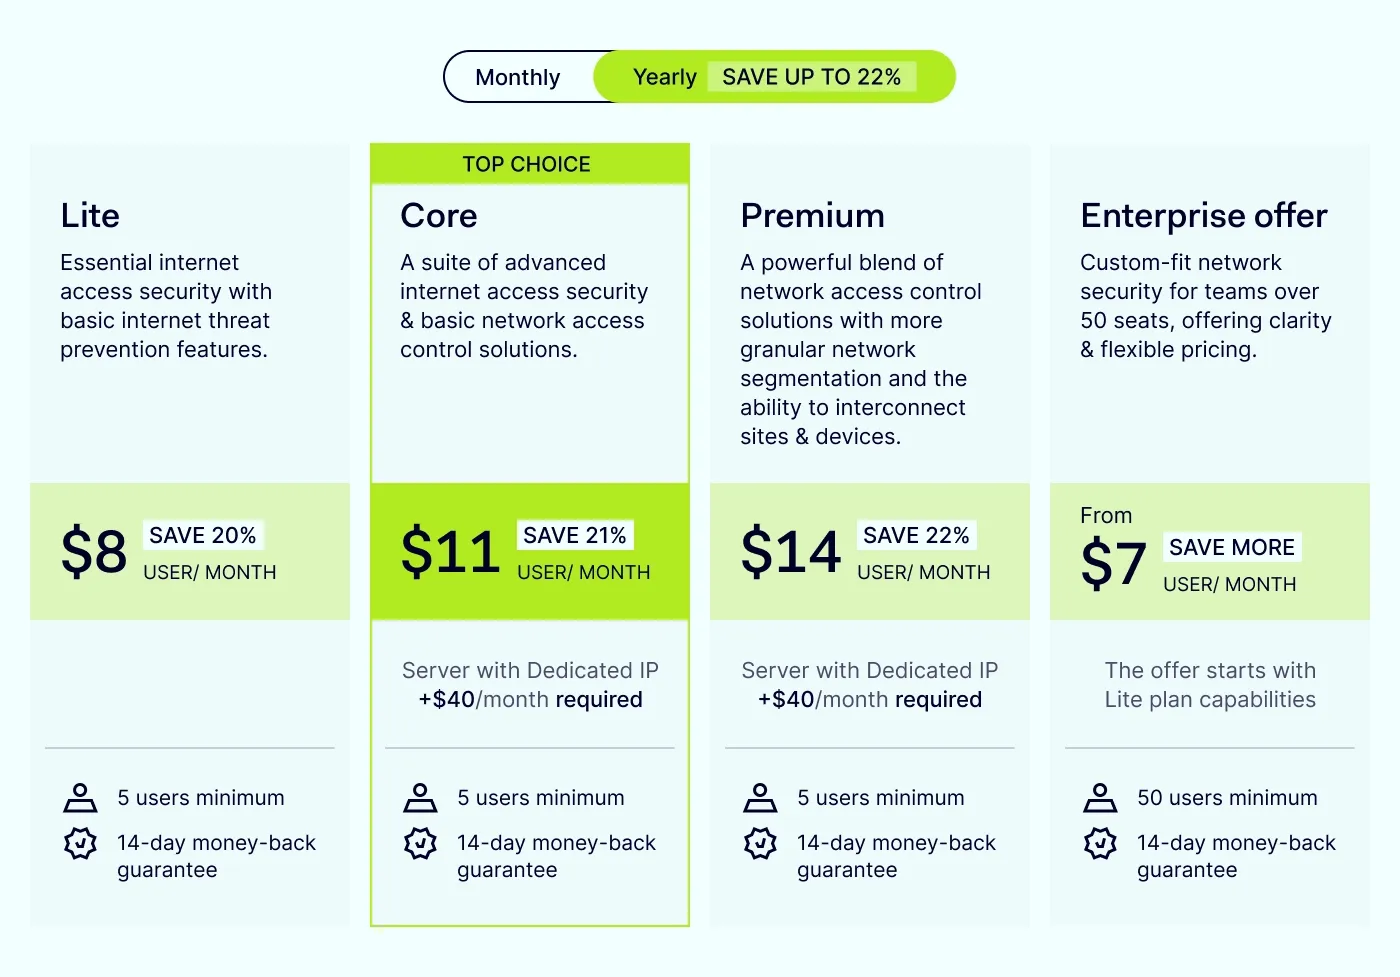1400x977 pixels.
Task: Switch billing to Monthly
Action: [518, 76]
